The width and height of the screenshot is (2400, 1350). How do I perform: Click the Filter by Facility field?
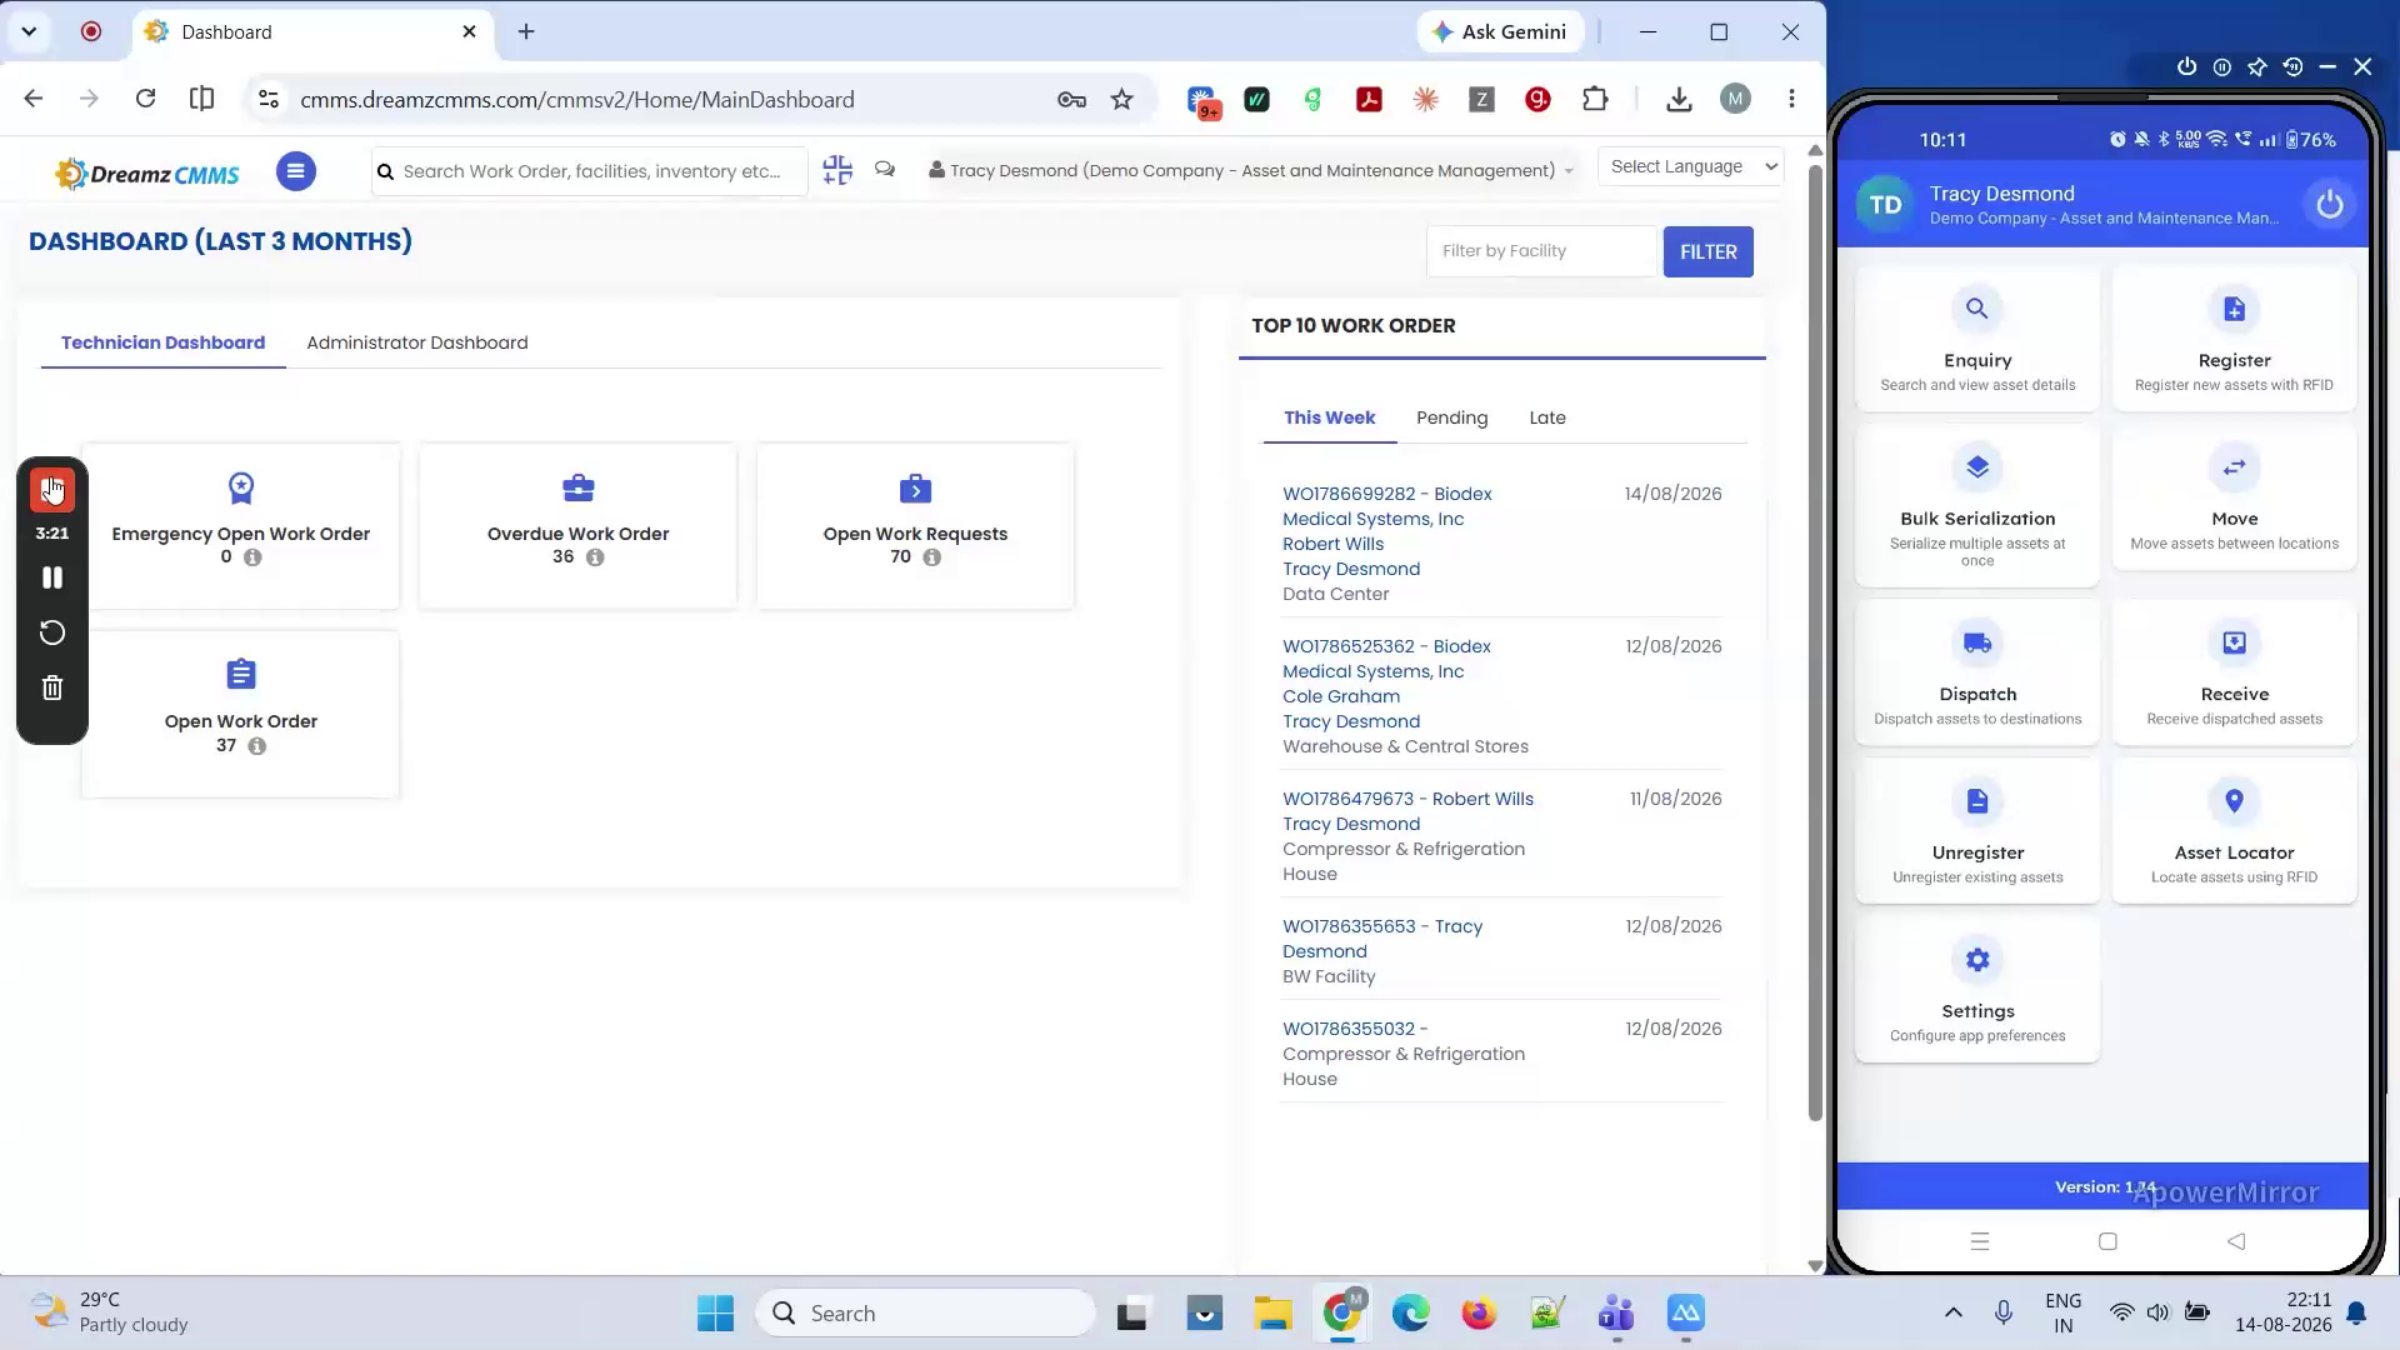click(1542, 251)
